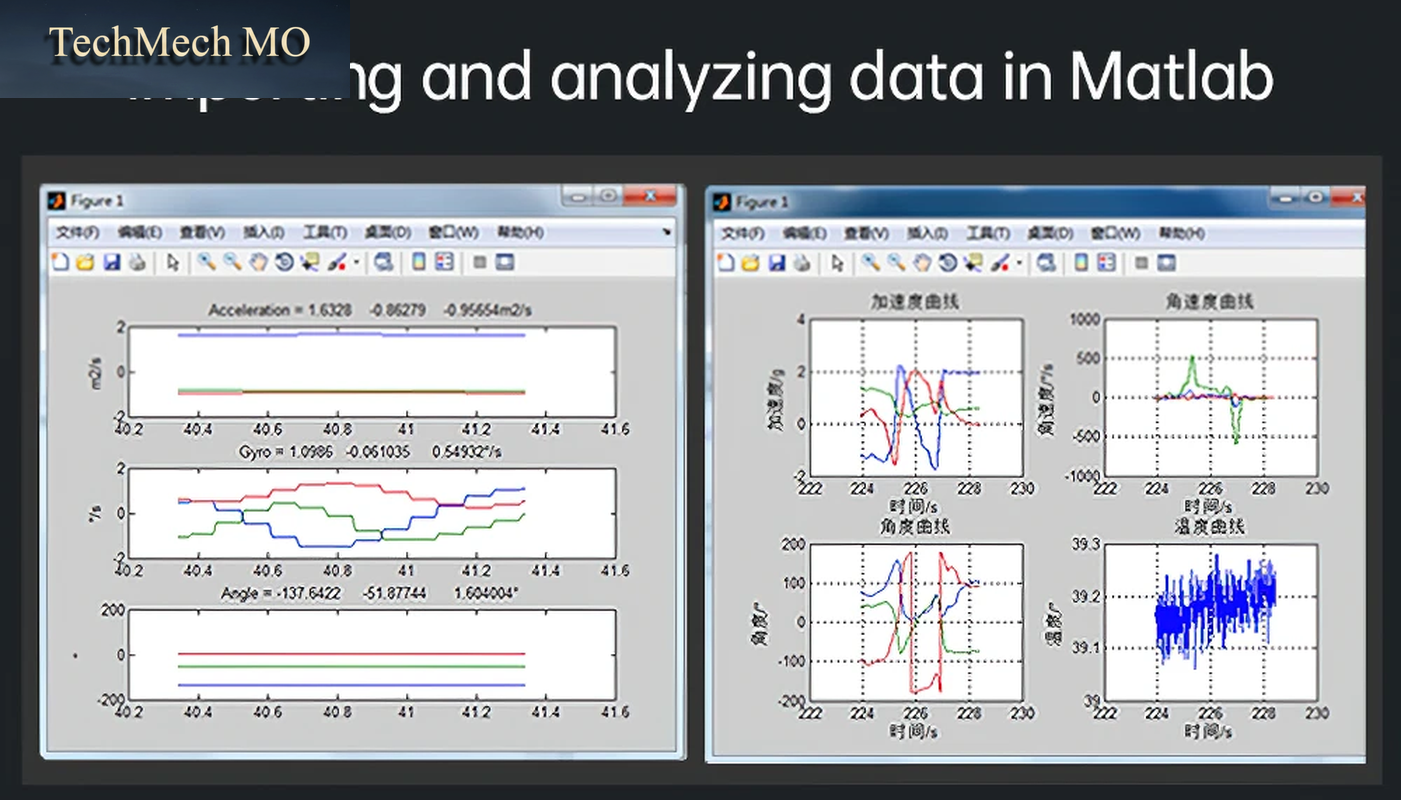Click the 角度曲线 subplot title
The width and height of the screenshot is (1401, 800).
[x=915, y=526]
